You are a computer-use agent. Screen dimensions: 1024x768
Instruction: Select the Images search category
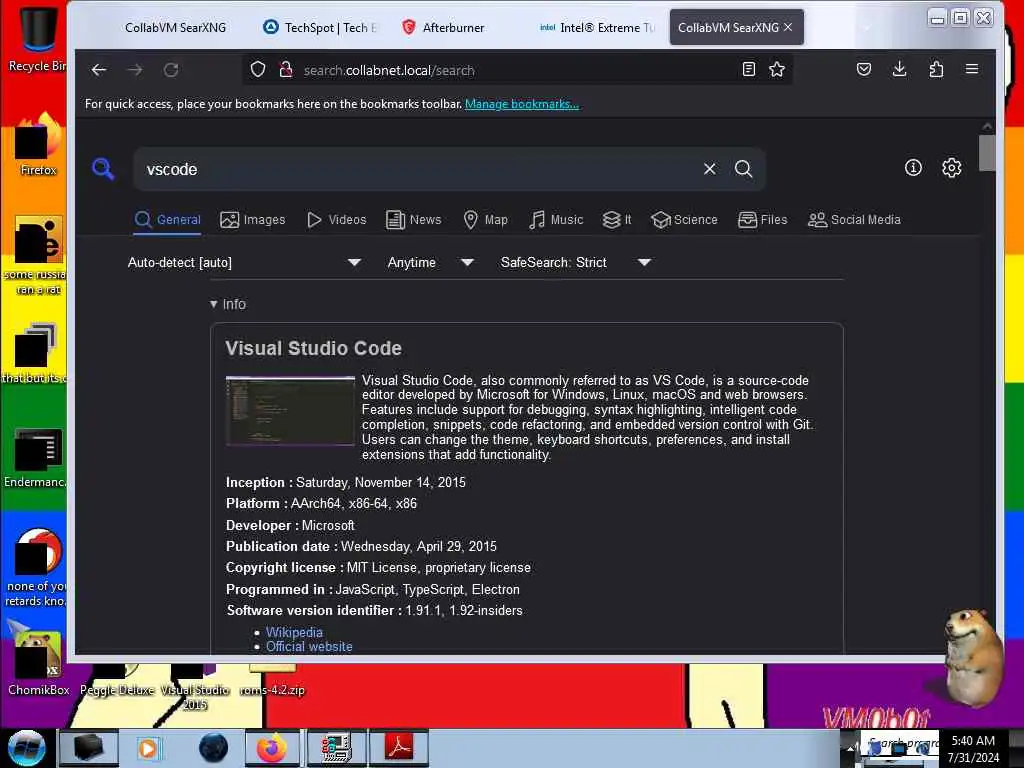[x=253, y=219]
